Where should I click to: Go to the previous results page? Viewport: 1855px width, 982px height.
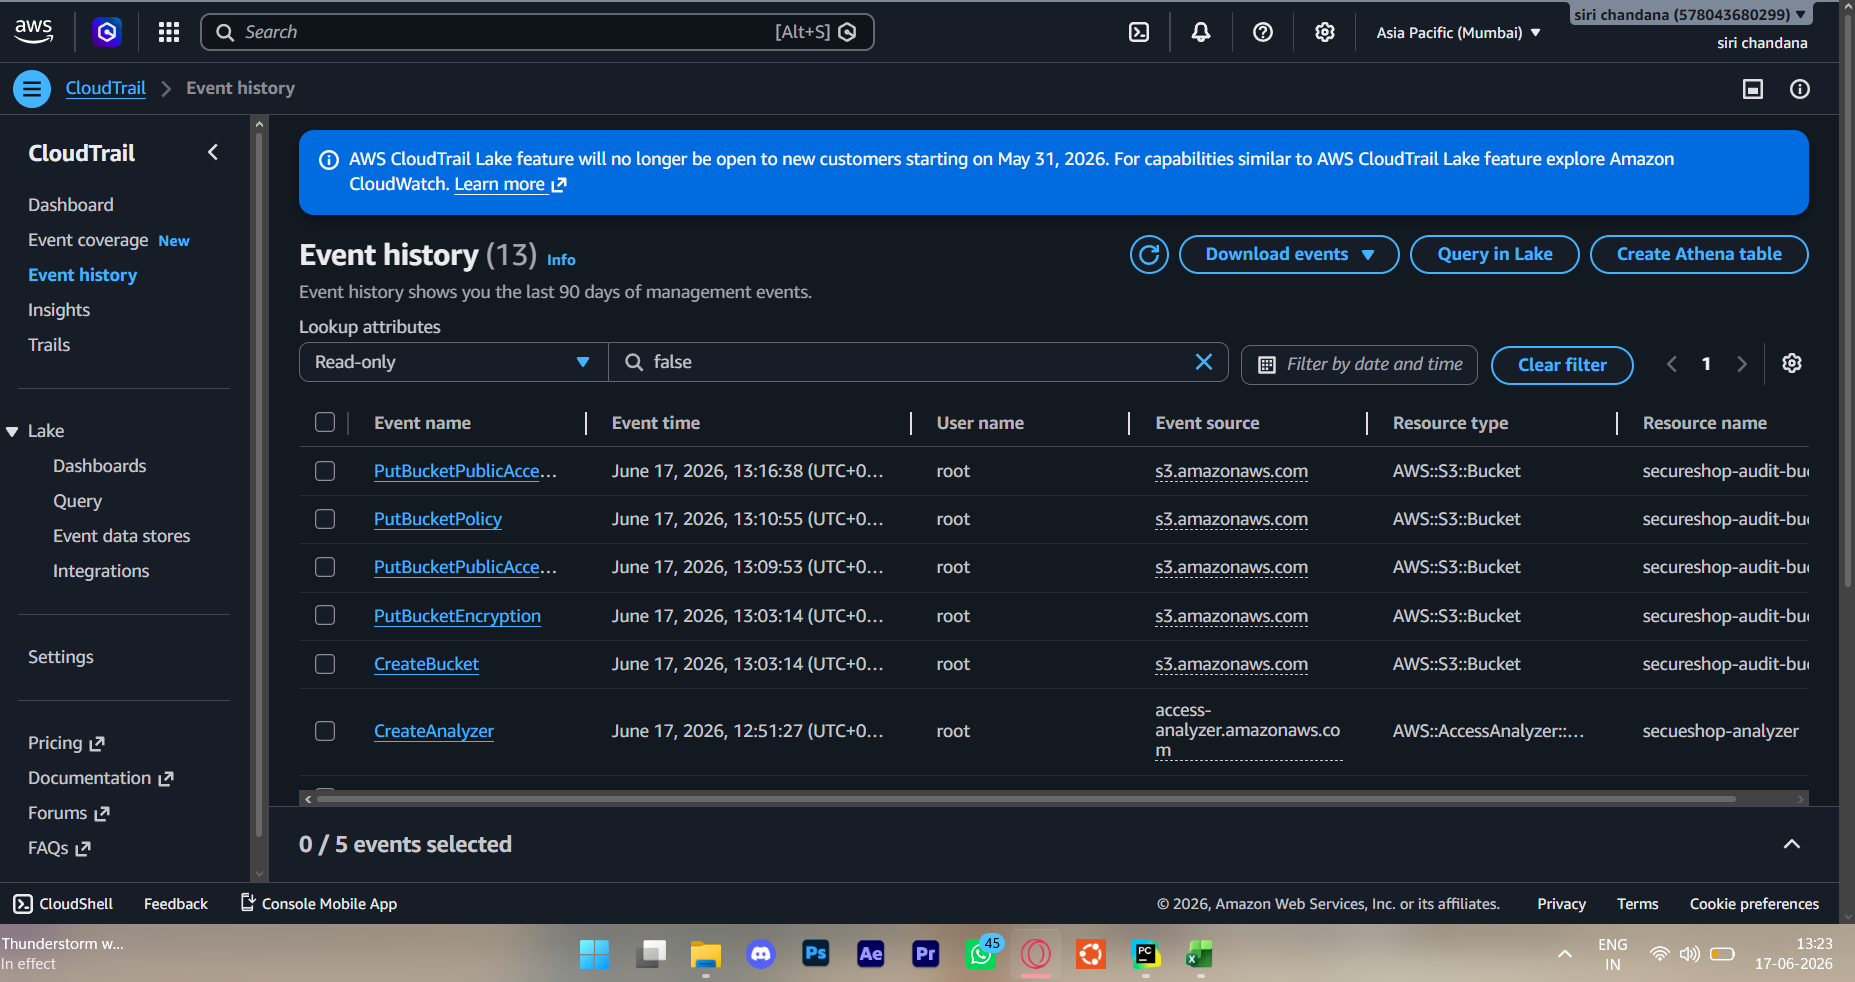(x=1672, y=364)
